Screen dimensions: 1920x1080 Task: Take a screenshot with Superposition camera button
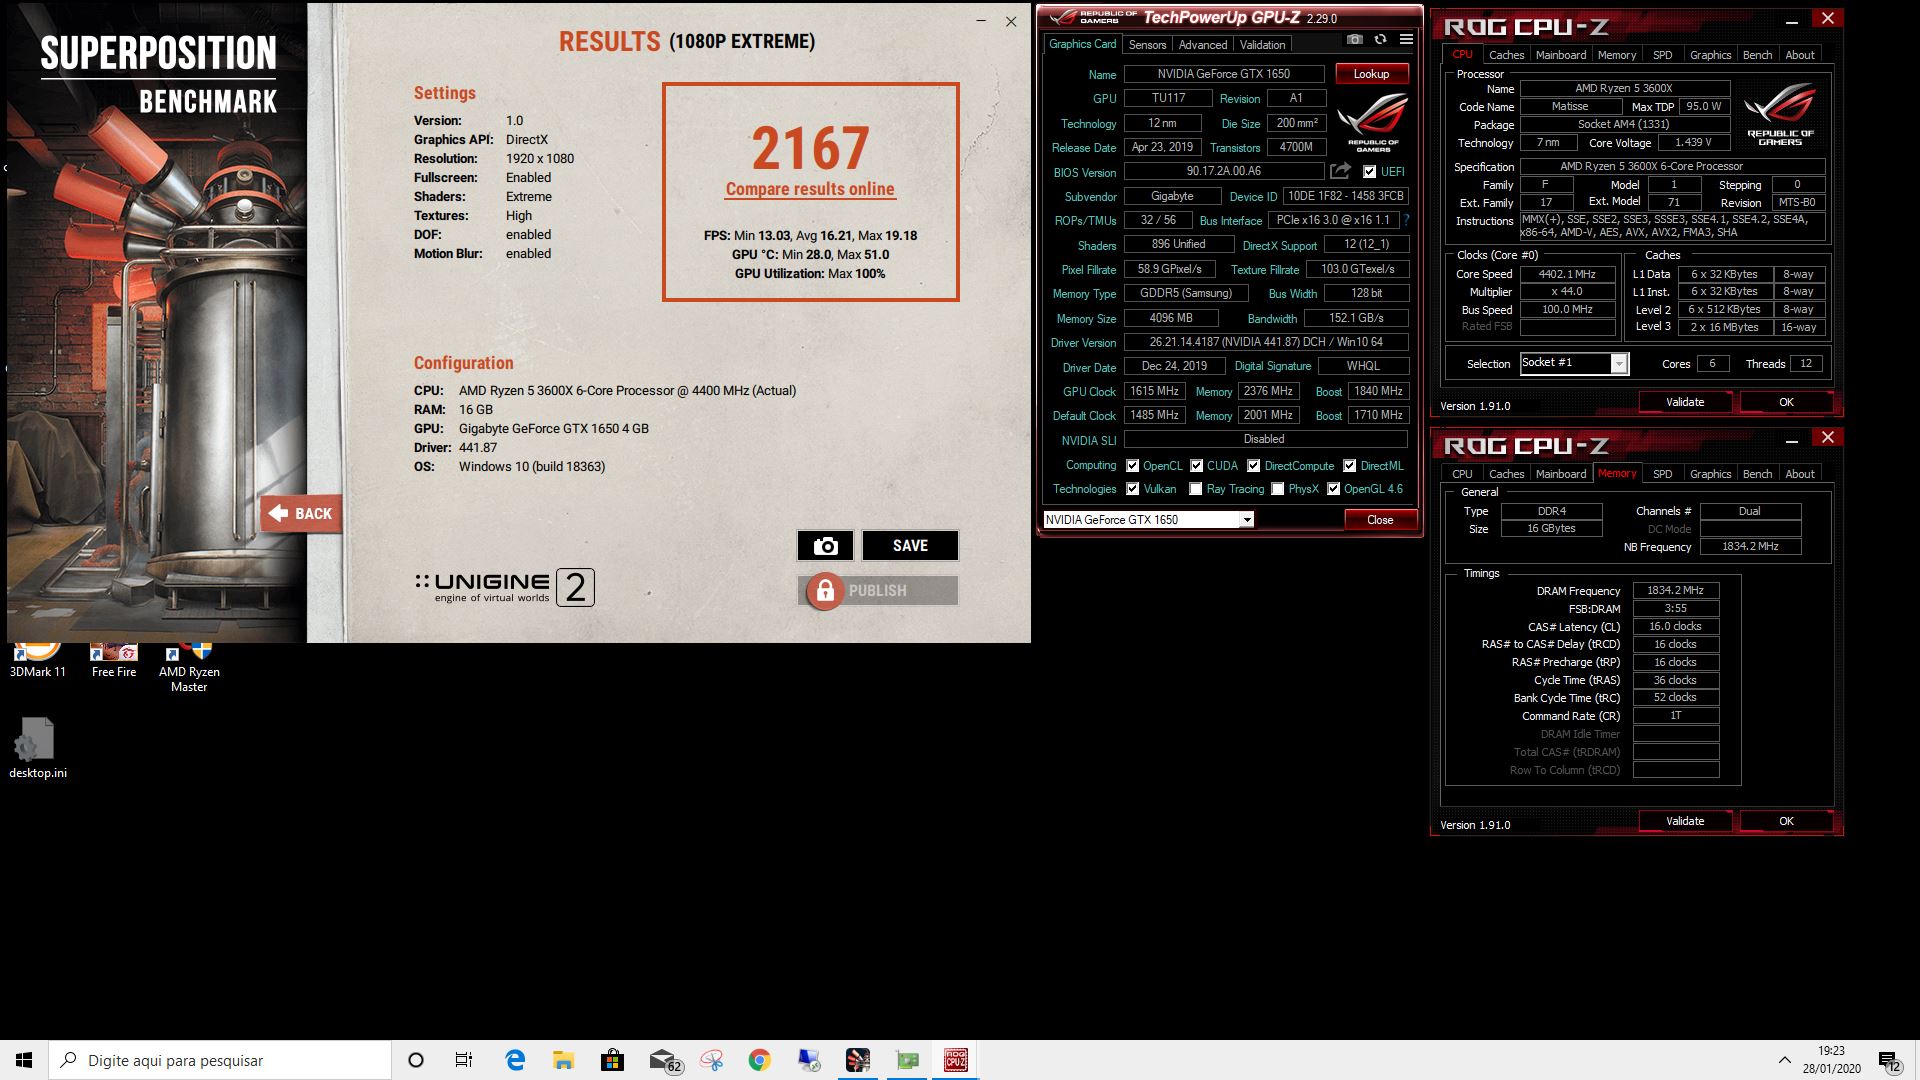point(825,545)
